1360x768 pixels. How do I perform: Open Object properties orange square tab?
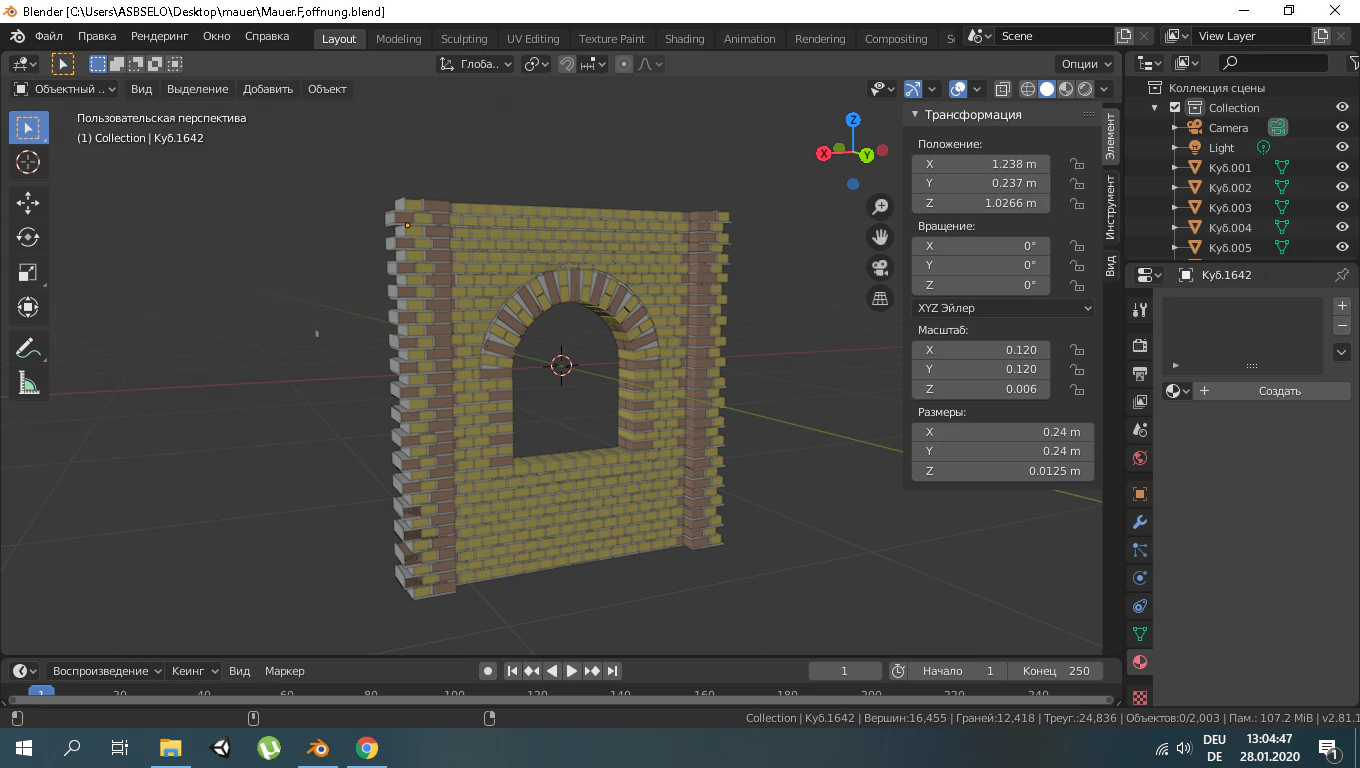click(x=1139, y=494)
